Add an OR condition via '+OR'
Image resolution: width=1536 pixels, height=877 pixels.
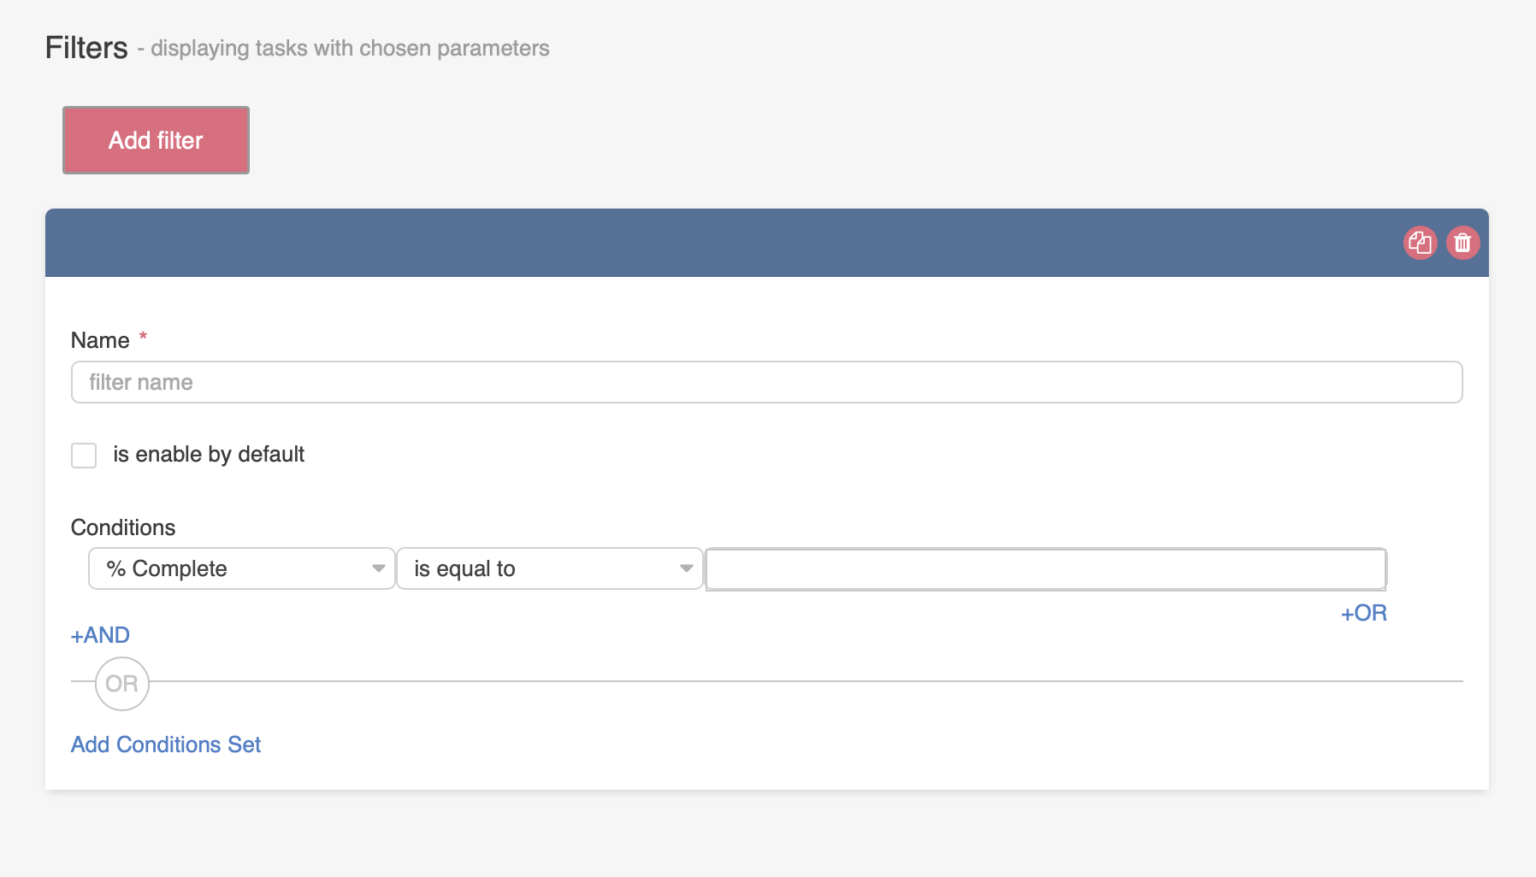(x=1363, y=613)
